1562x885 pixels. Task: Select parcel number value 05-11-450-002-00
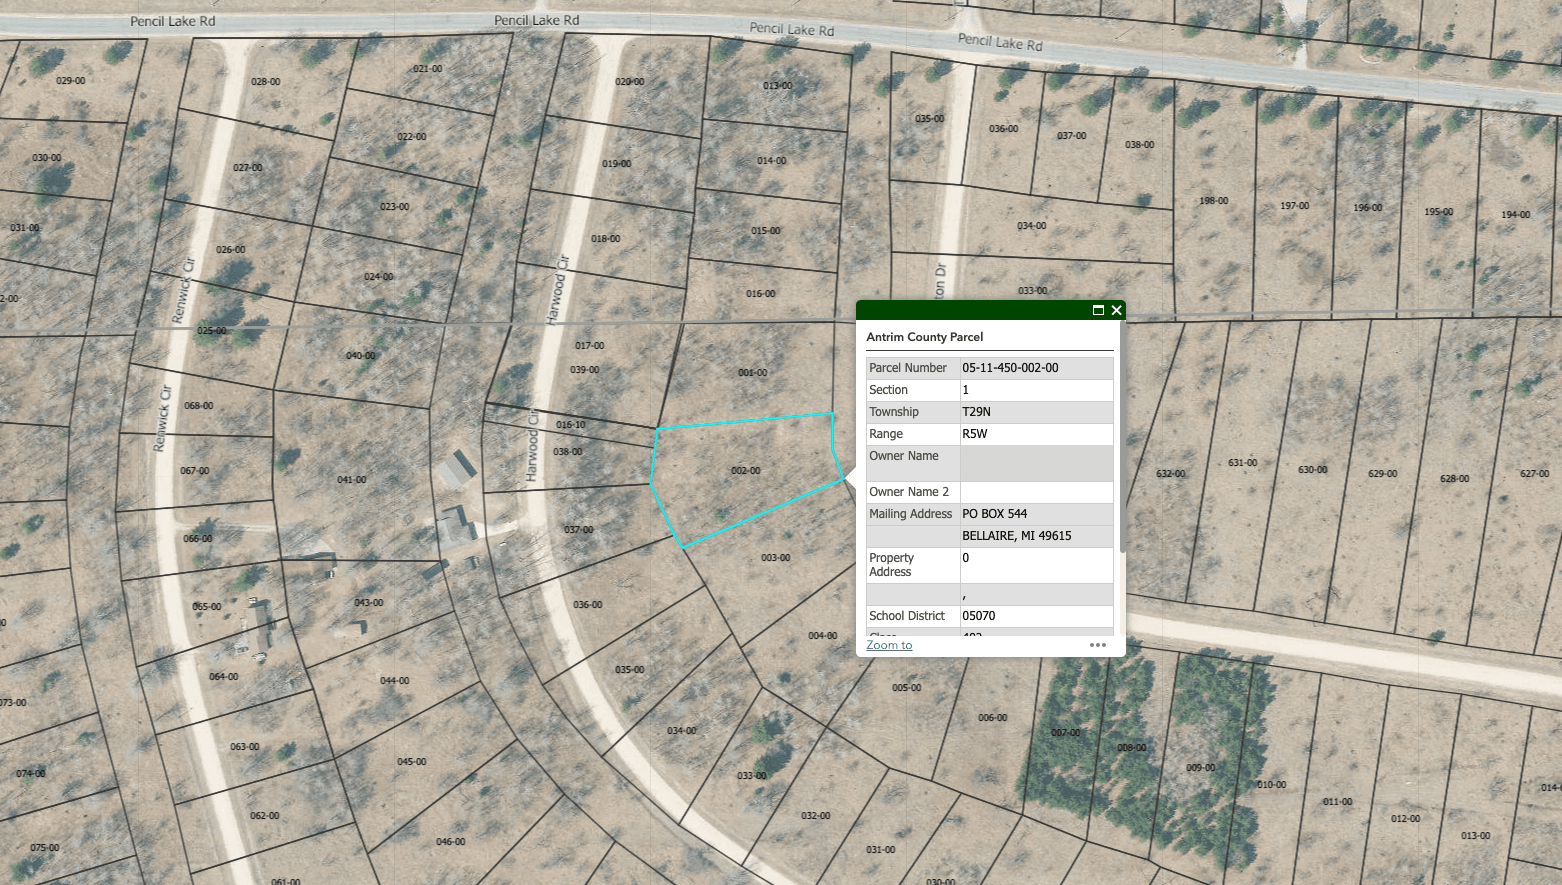point(1010,368)
